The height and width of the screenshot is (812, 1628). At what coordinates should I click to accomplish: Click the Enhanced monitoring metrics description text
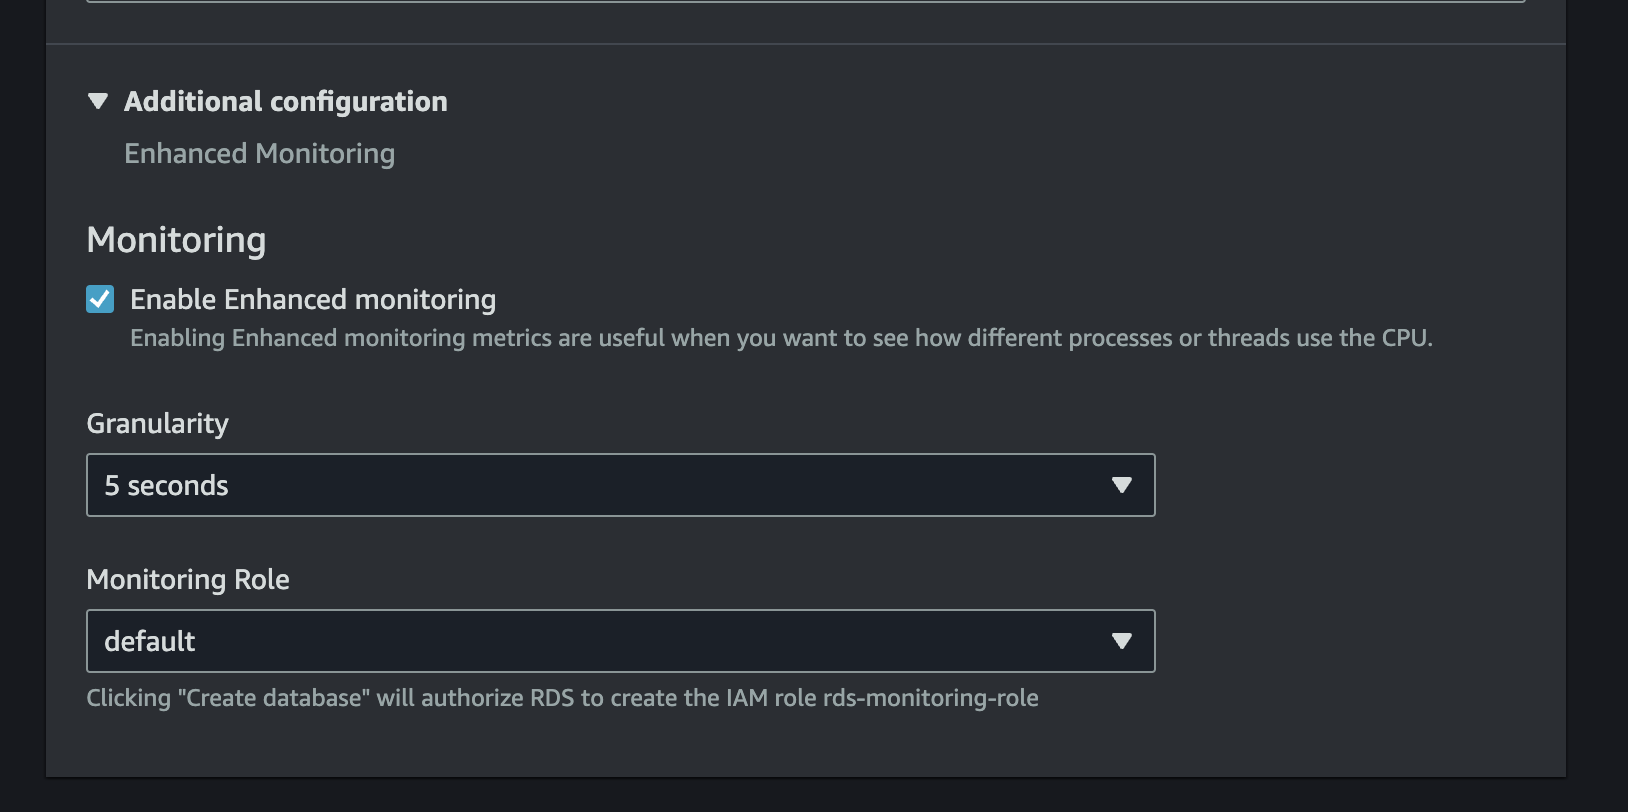coord(780,338)
